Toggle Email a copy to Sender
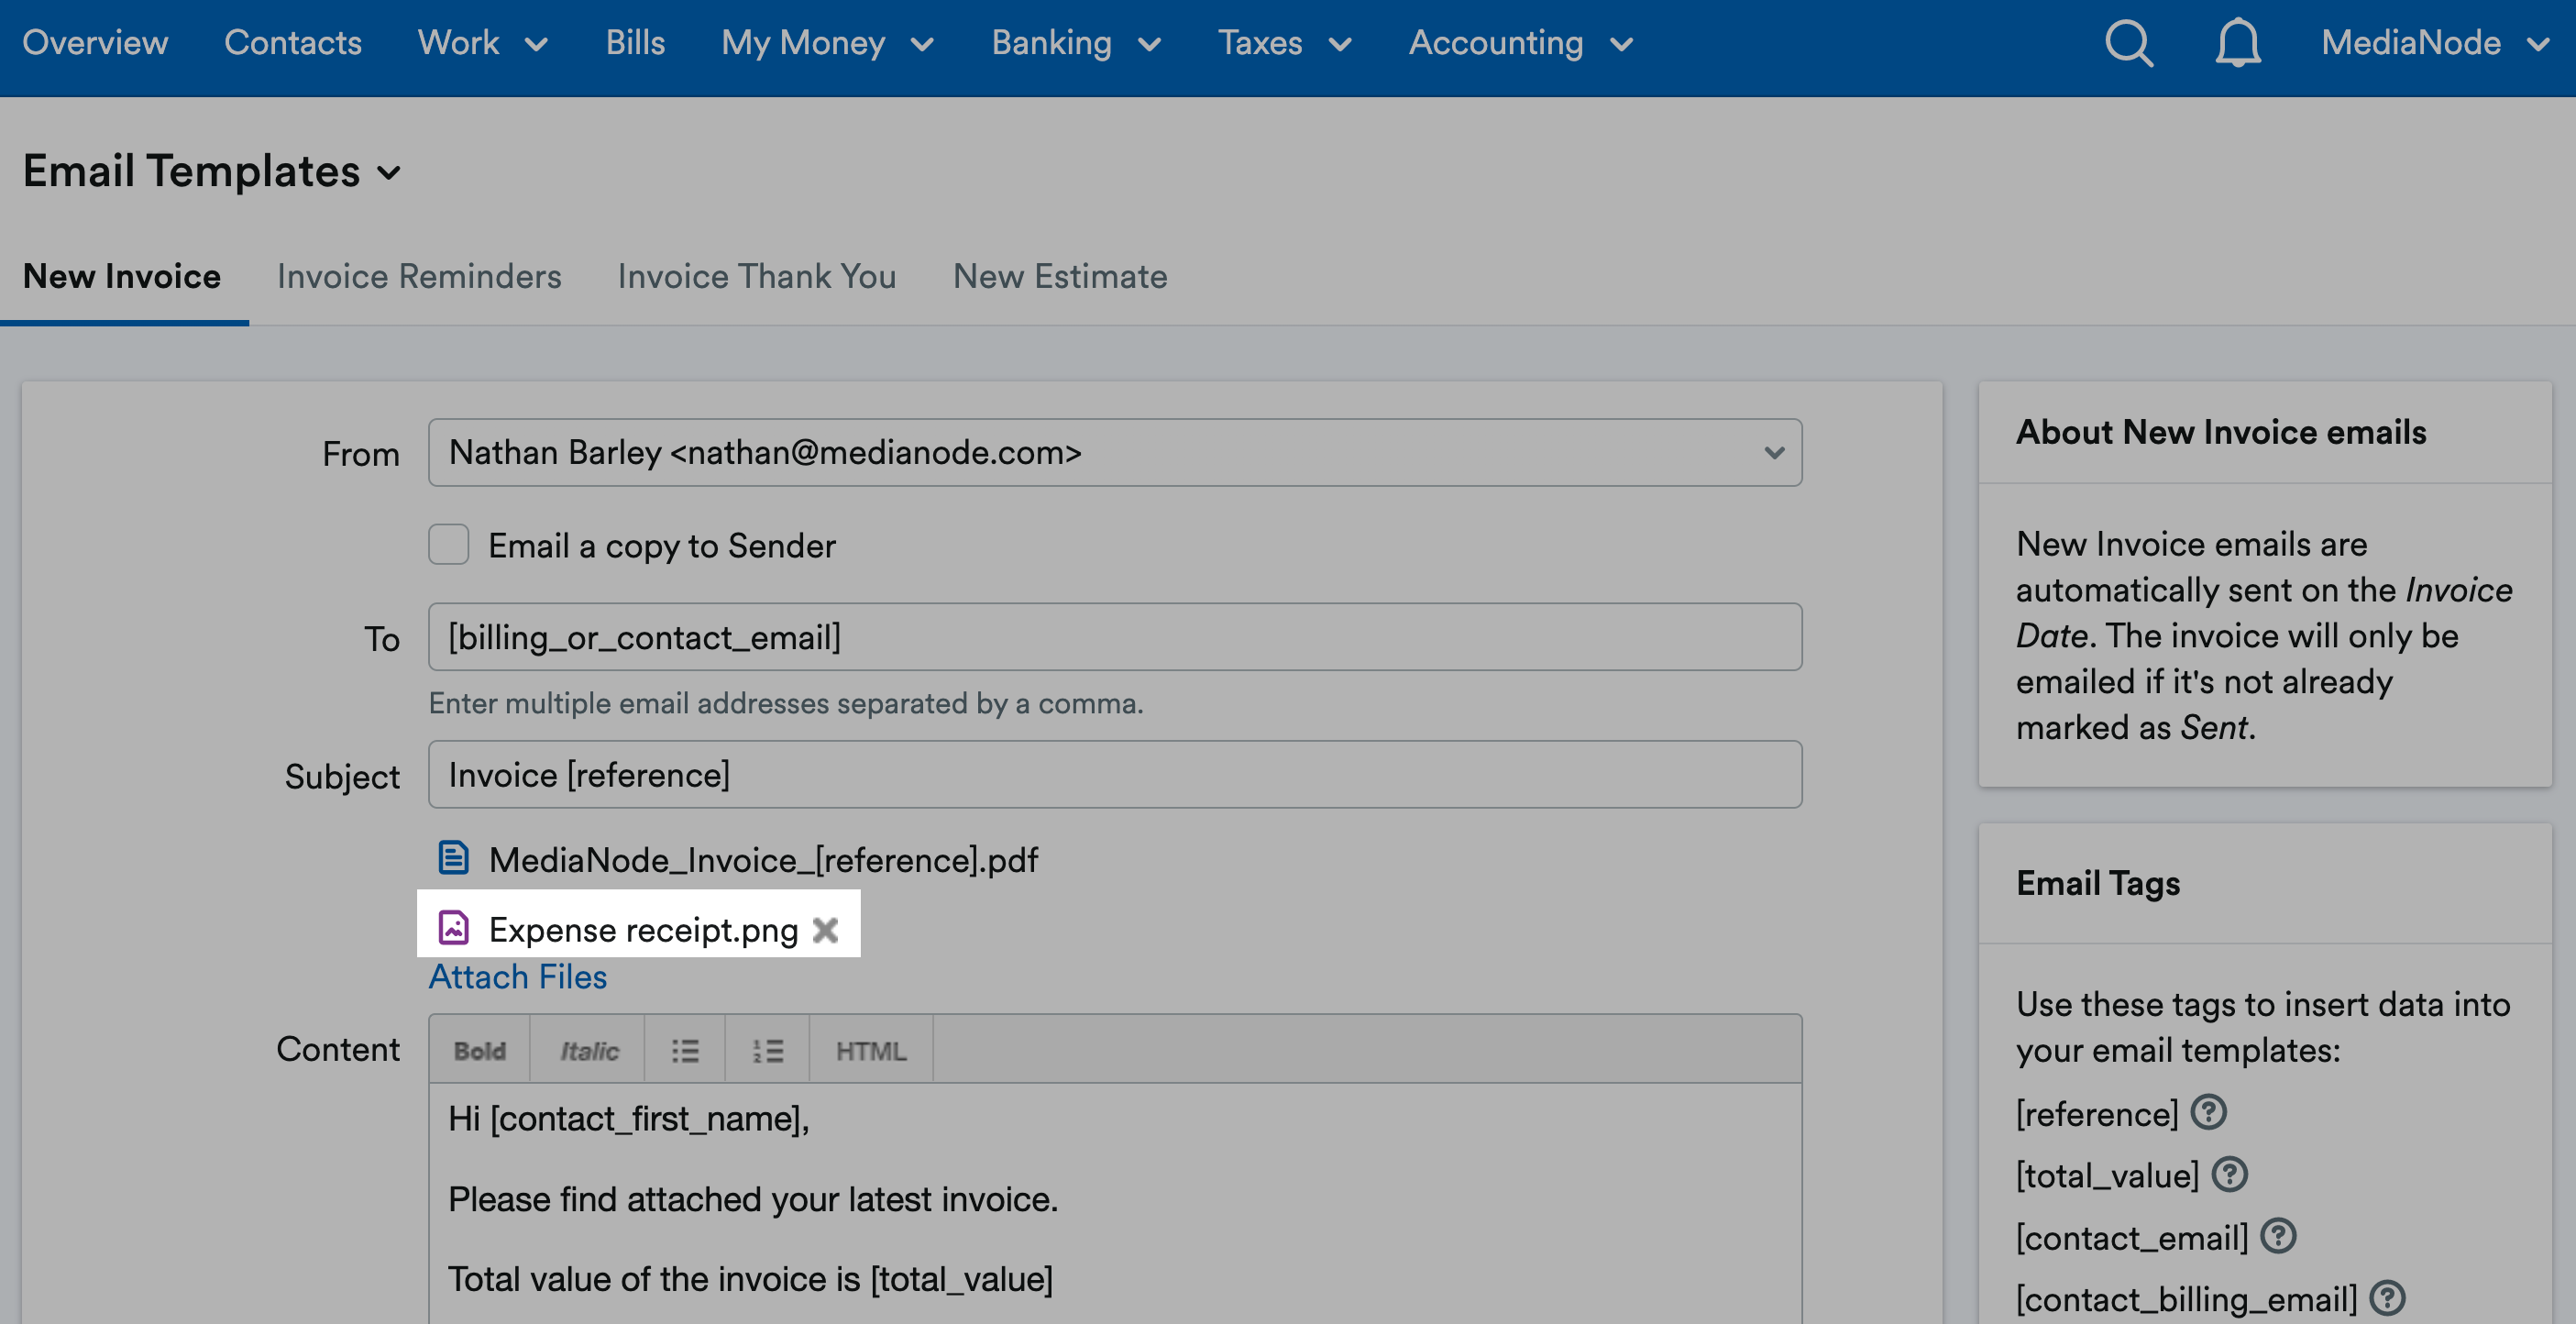The width and height of the screenshot is (2576, 1324). point(448,545)
